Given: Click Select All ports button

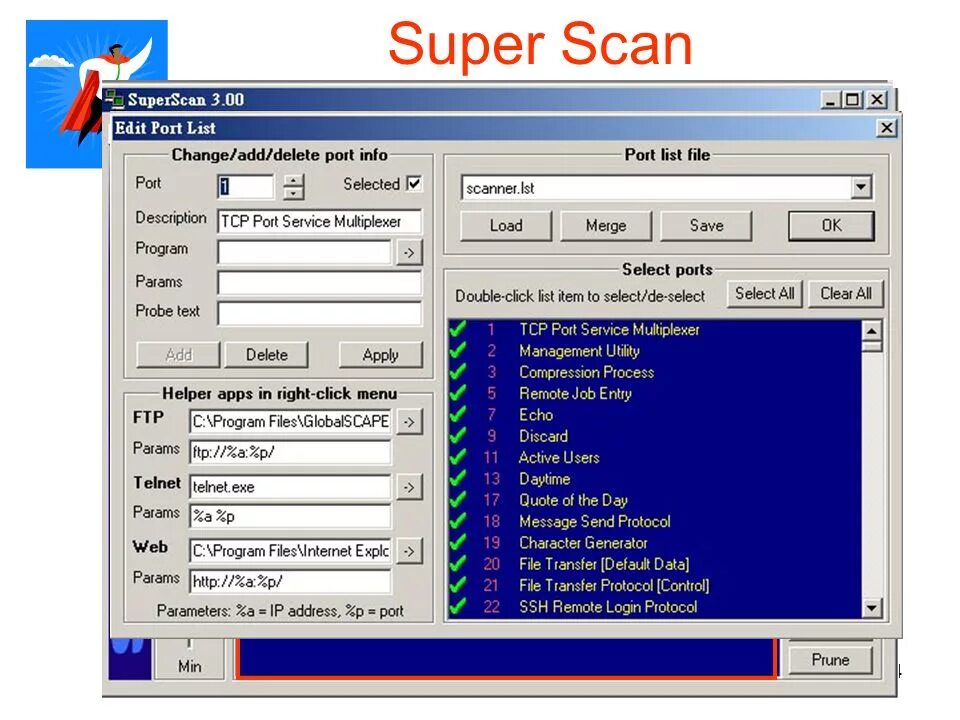Looking at the screenshot, I should [x=765, y=294].
